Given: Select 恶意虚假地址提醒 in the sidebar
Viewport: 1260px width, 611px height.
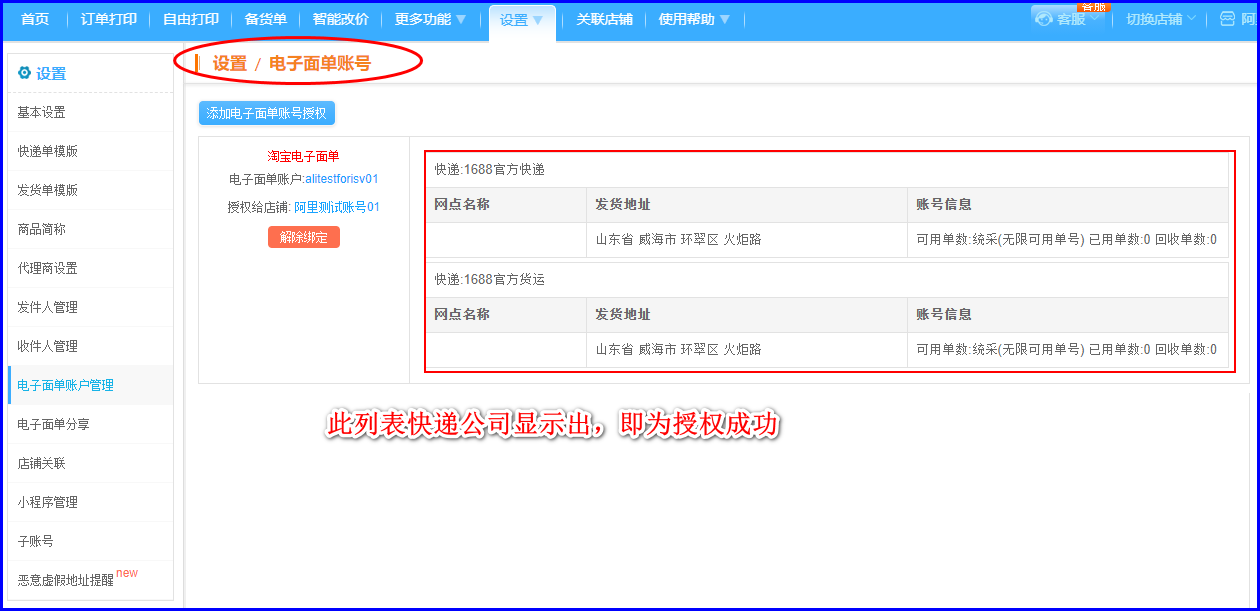Looking at the screenshot, I should [90, 580].
